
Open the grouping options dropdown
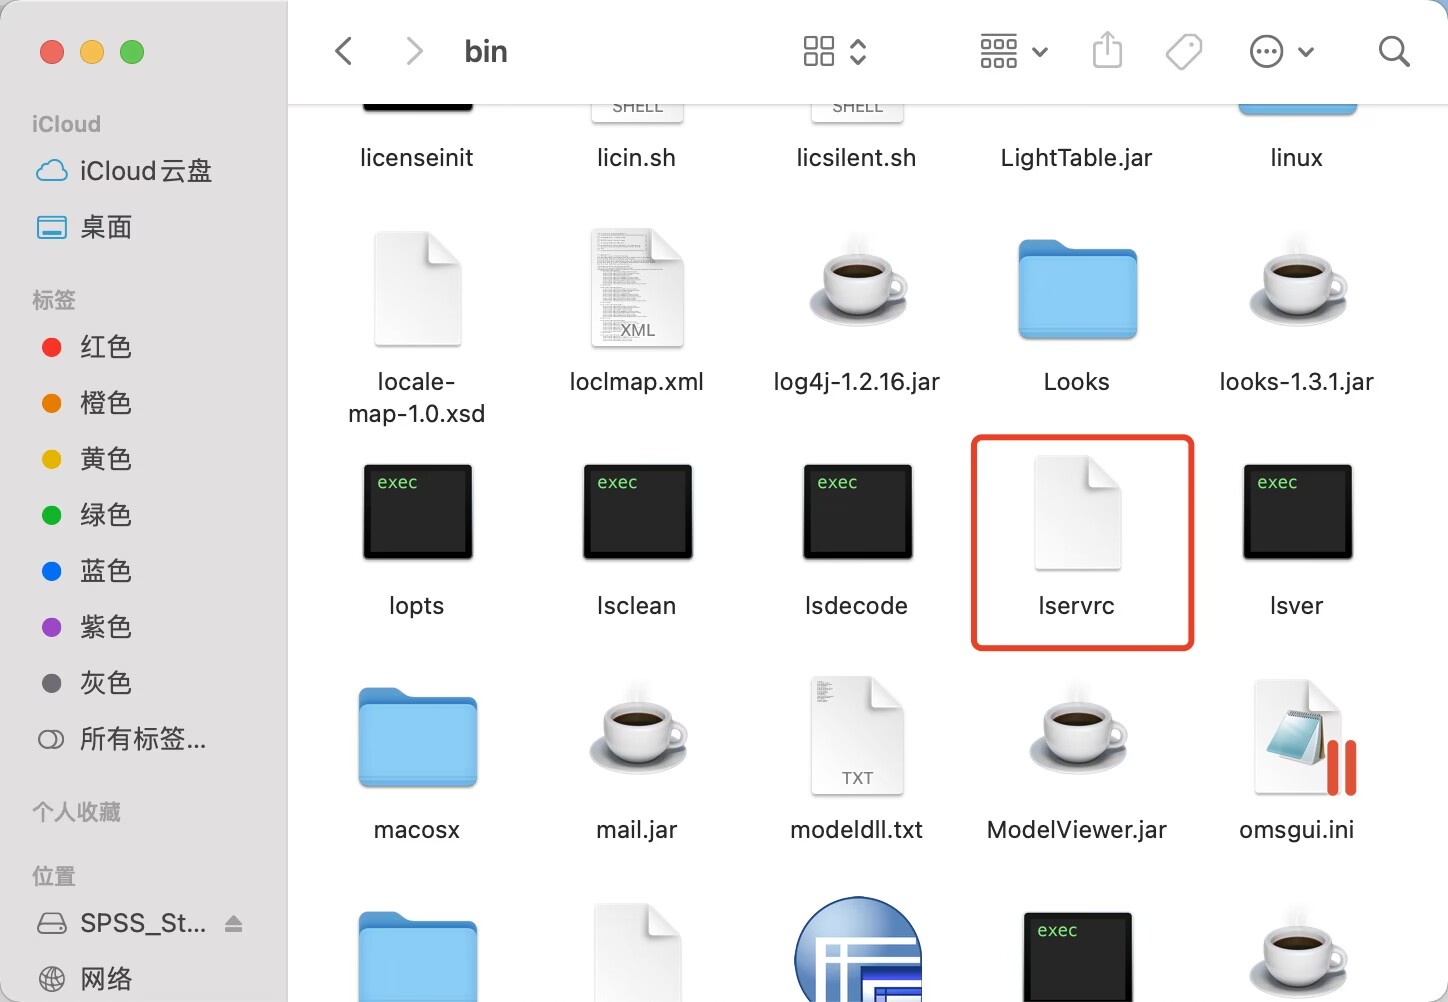[x=1013, y=51]
